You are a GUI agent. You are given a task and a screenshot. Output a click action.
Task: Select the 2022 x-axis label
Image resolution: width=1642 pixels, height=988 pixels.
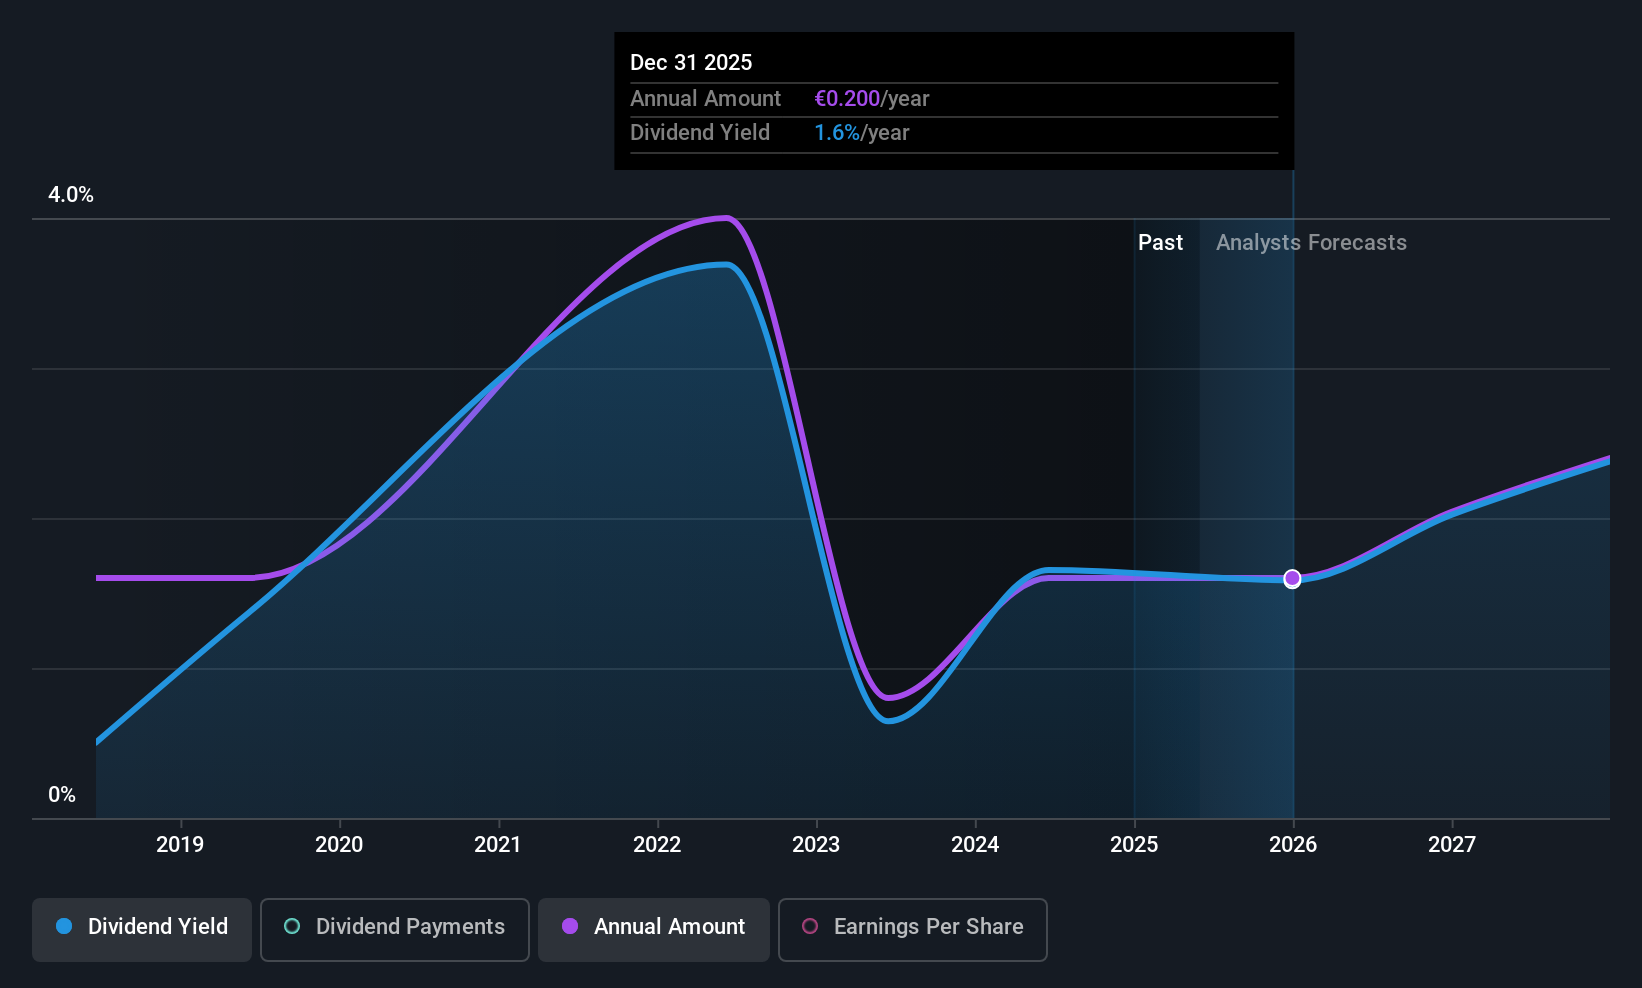657,845
